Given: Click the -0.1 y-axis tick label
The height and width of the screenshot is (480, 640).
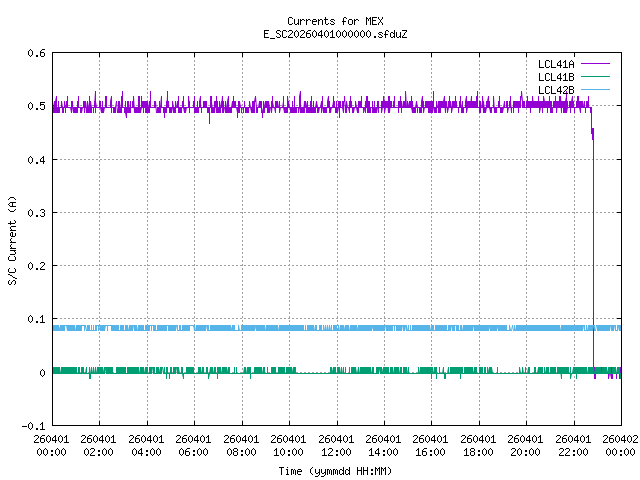Looking at the screenshot, I should tap(32, 427).
